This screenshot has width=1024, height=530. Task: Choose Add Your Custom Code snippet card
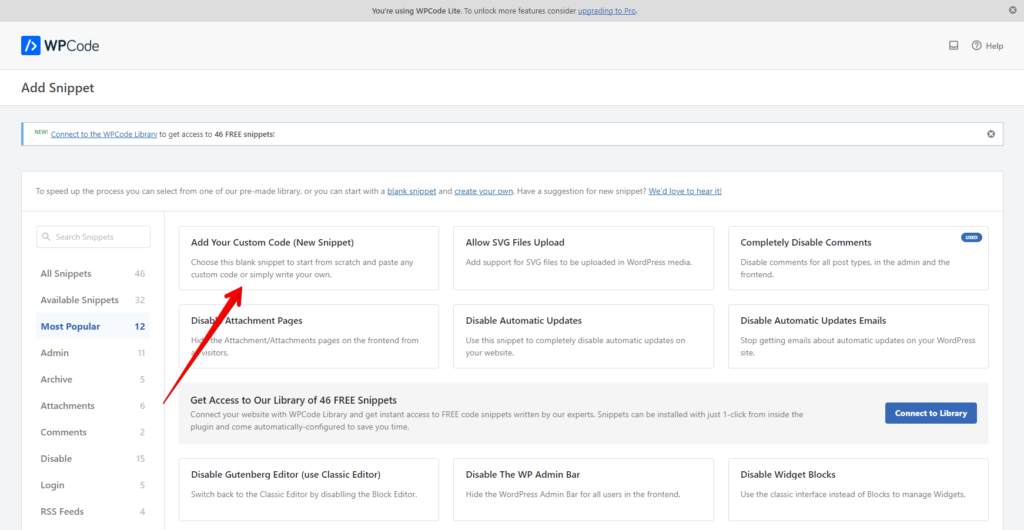point(309,258)
